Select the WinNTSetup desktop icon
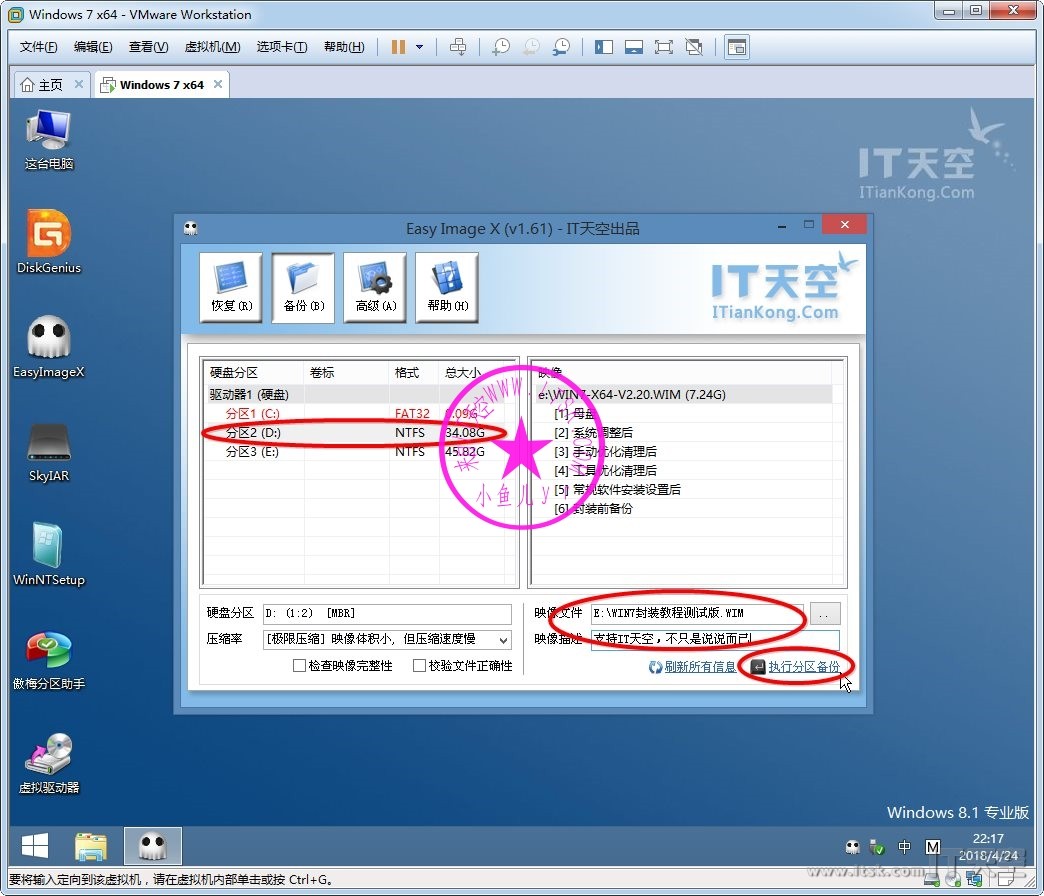The width and height of the screenshot is (1044, 896). click(49, 552)
